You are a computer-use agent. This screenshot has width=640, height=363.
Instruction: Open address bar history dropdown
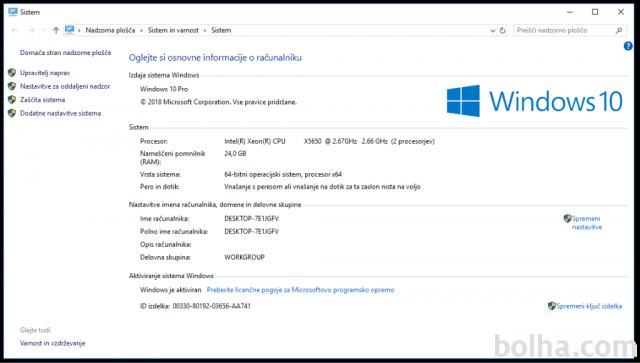pos(493,31)
